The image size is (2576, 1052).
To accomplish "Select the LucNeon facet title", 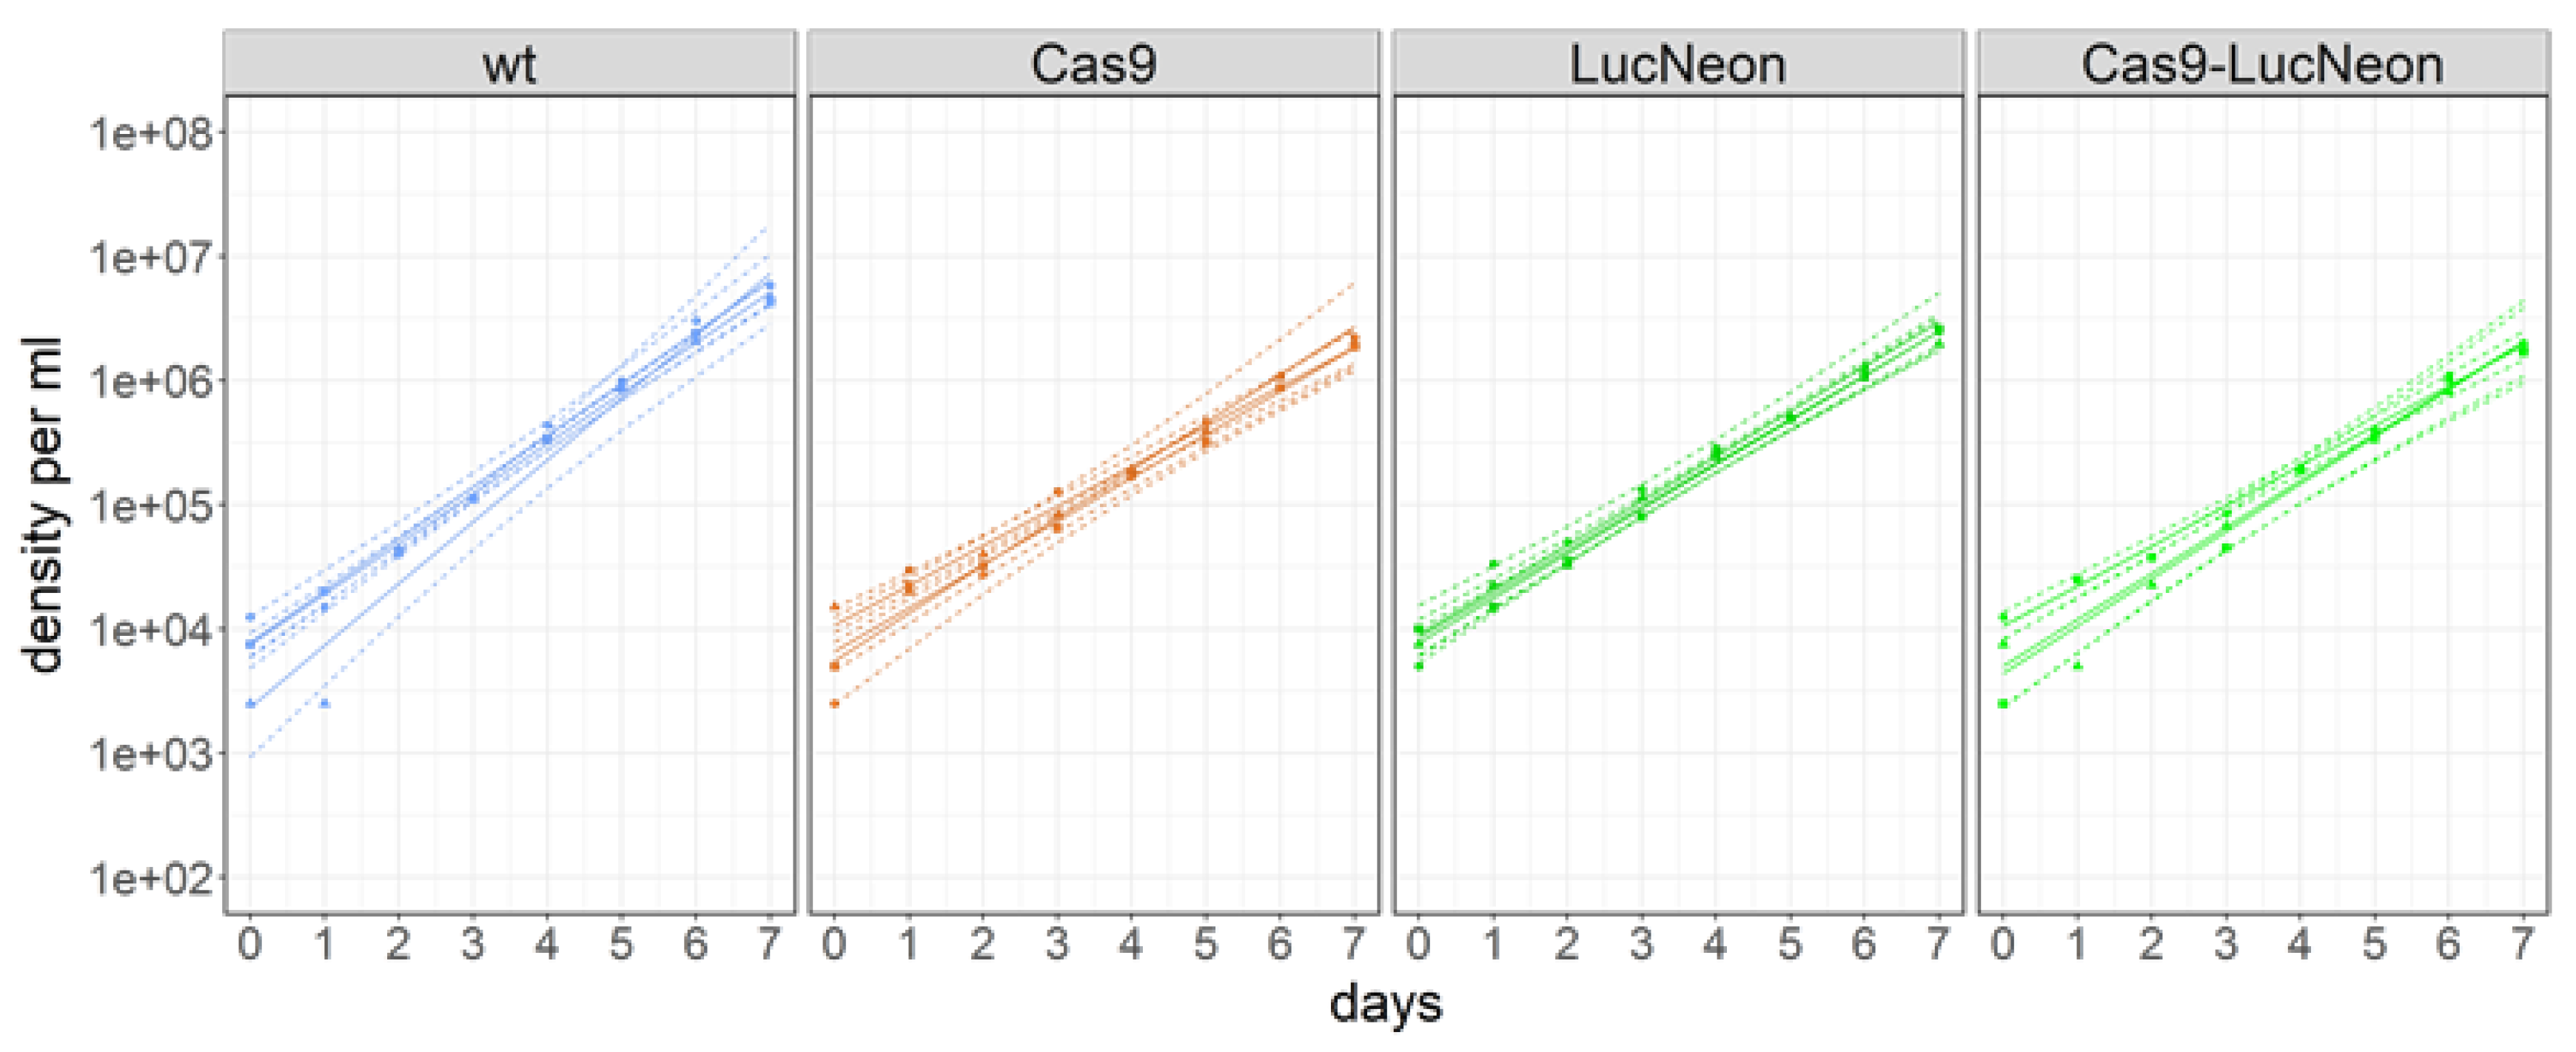I will click(x=1677, y=64).
